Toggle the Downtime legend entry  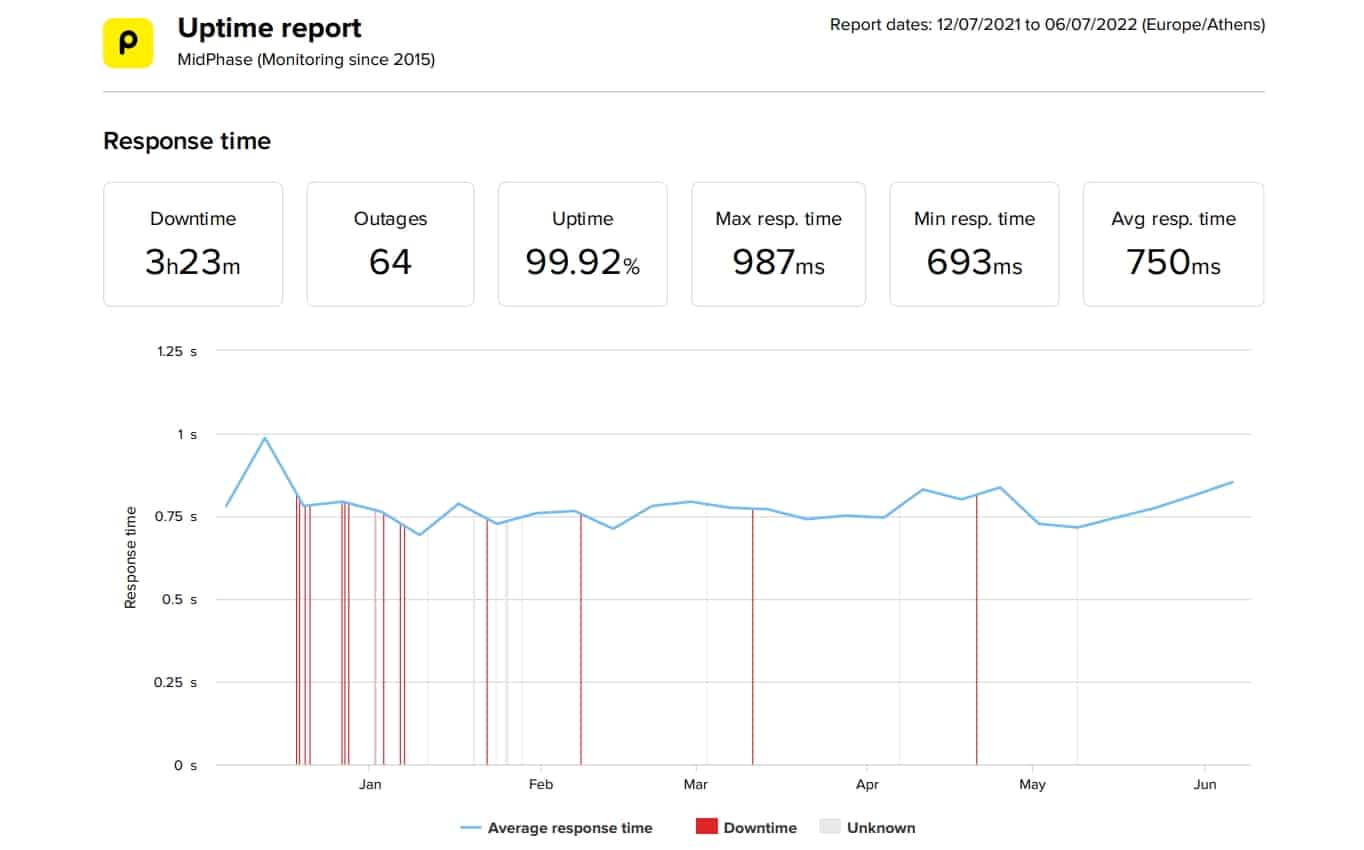(746, 828)
